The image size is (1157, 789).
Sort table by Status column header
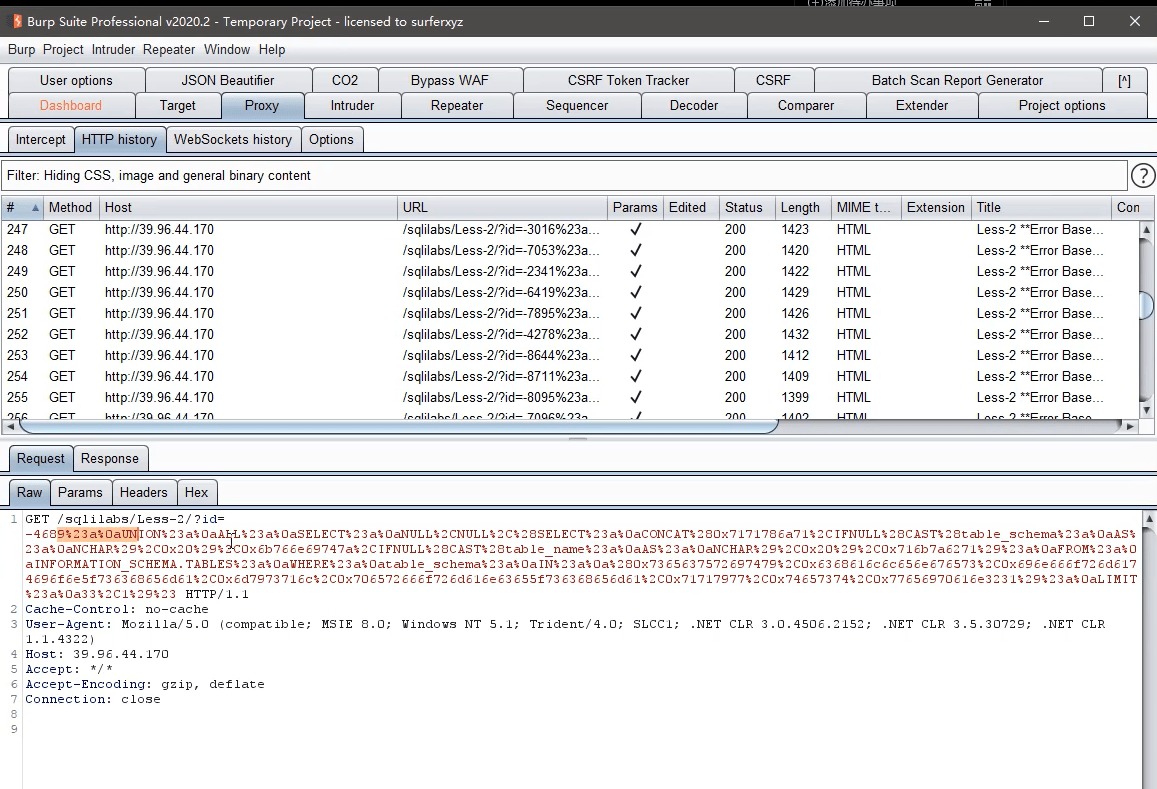coord(744,207)
